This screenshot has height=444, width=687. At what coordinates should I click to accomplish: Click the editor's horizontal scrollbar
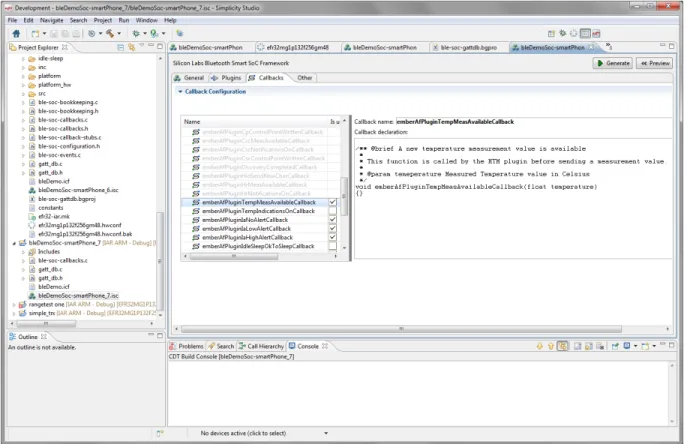pyautogui.click(x=401, y=329)
